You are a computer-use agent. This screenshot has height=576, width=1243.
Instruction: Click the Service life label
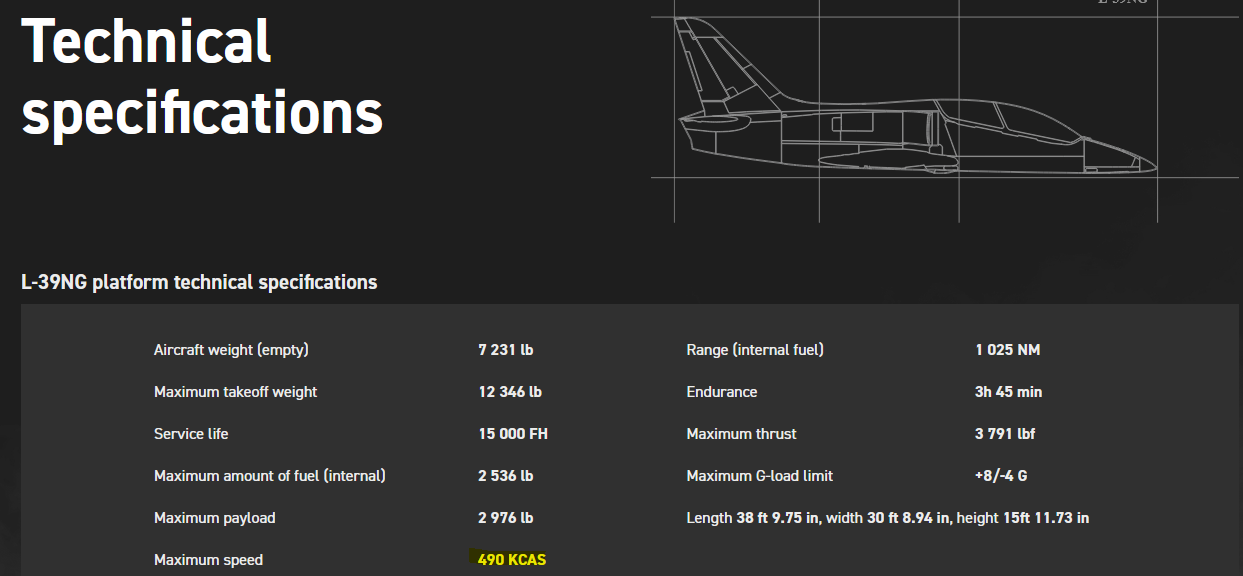[x=191, y=434]
